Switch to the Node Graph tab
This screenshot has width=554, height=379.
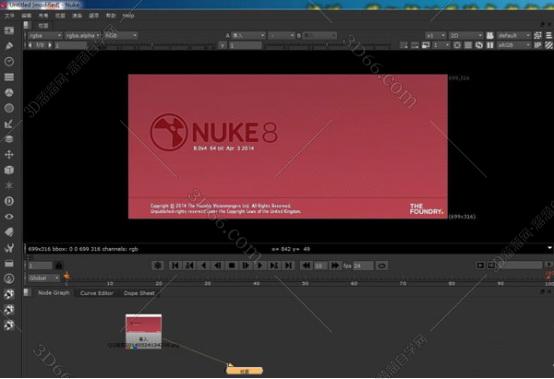[x=54, y=293]
